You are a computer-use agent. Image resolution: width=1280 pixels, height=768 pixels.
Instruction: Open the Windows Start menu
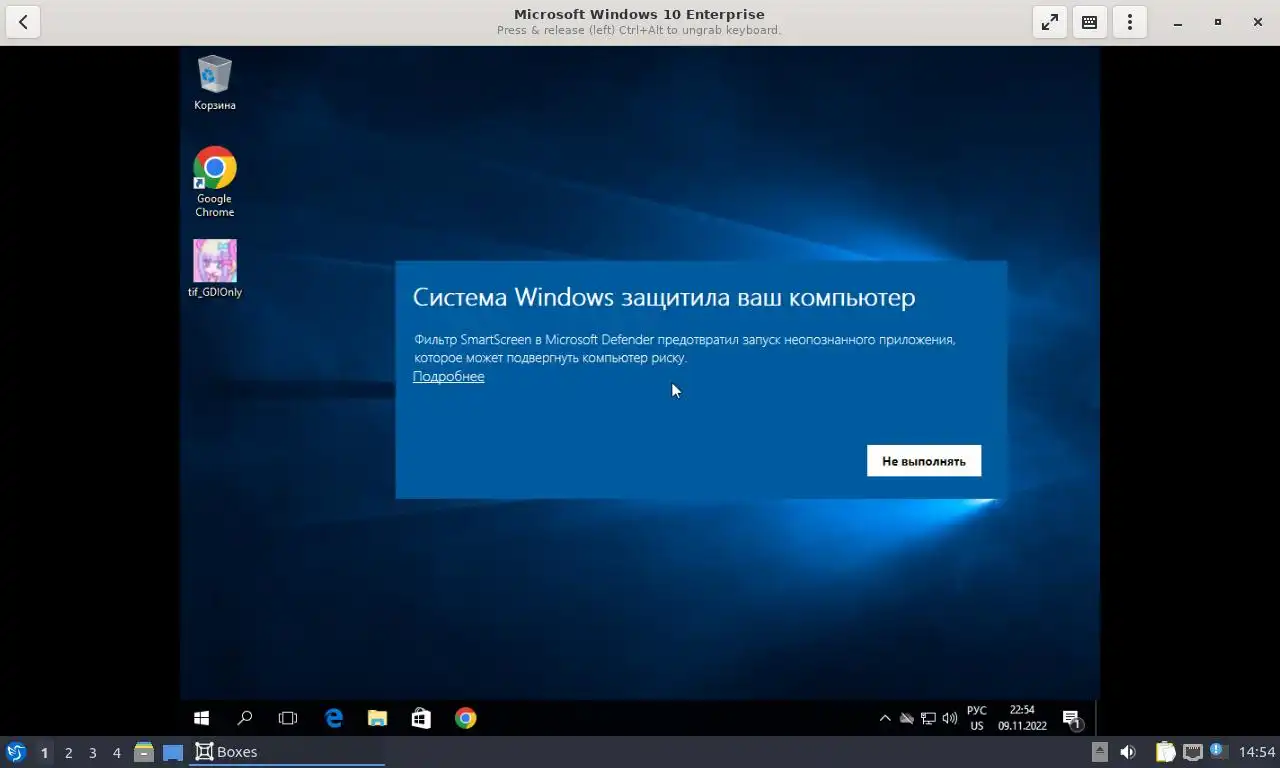(201, 718)
